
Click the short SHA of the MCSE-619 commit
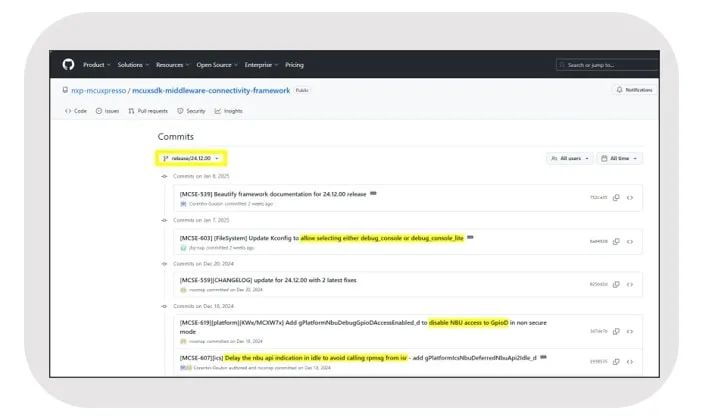pyautogui.click(x=598, y=331)
